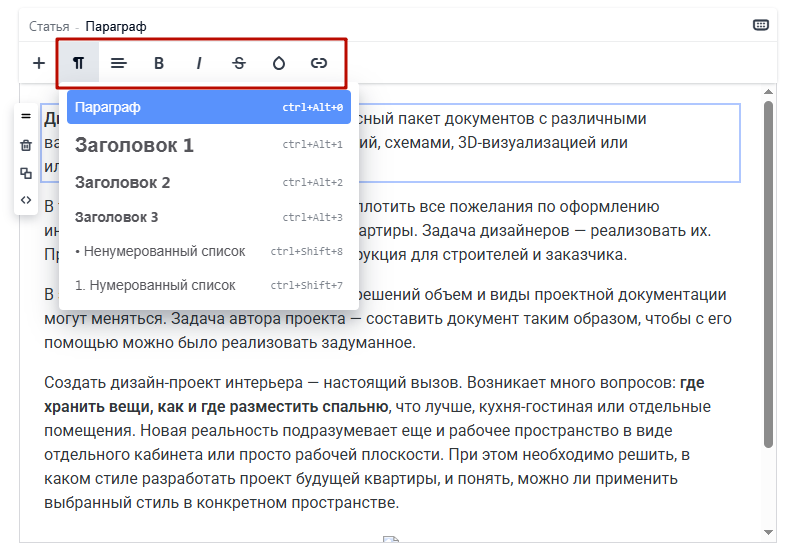Click the HTML code view icon
This screenshot has height=558, width=789.
(x=26, y=200)
